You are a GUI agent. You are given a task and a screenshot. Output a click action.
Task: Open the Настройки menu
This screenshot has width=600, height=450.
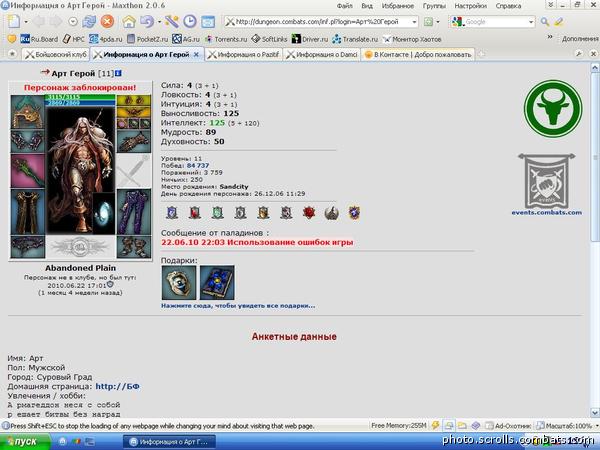tap(471, 6)
